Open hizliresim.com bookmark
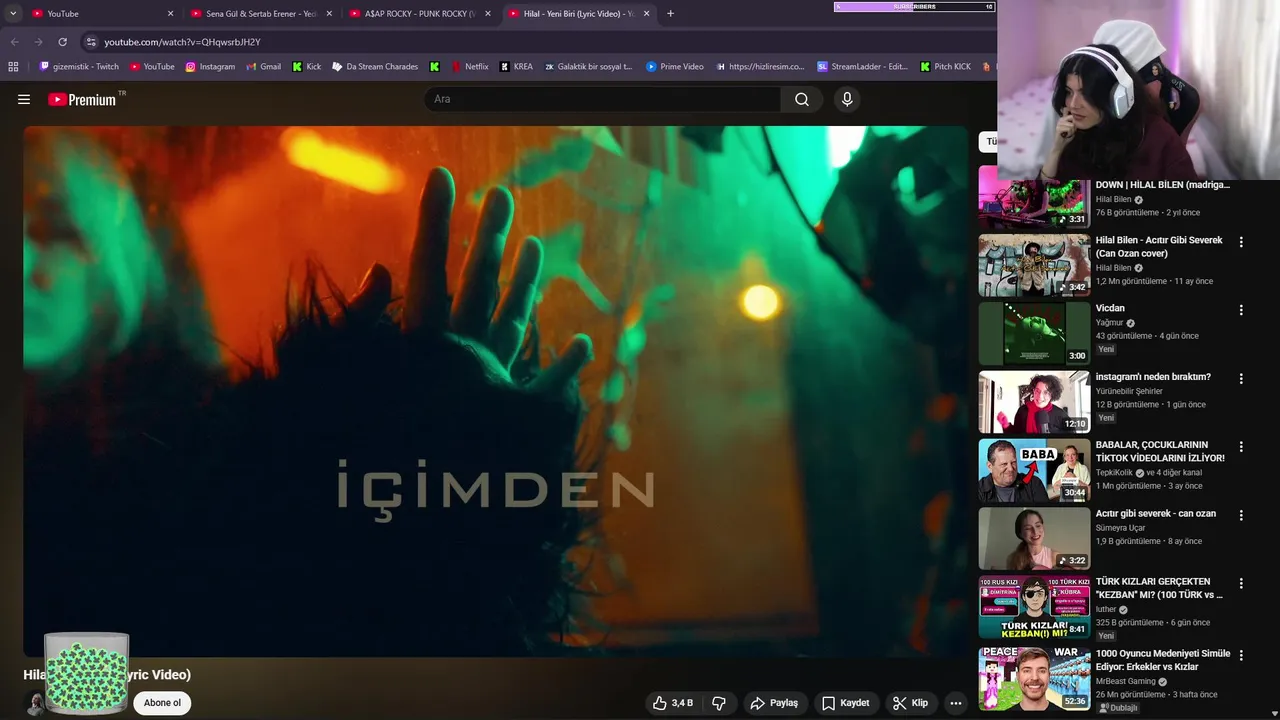 (x=760, y=67)
